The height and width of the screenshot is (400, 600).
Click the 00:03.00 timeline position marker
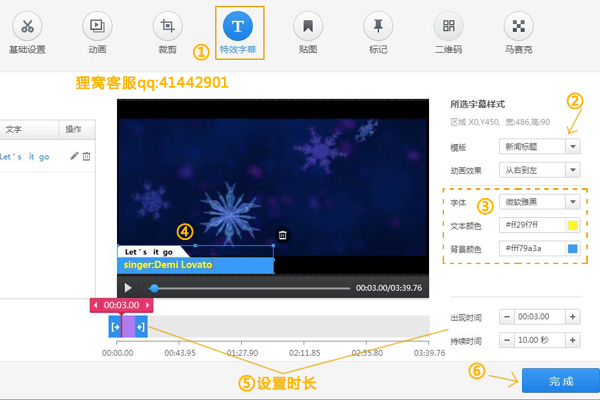[x=121, y=305]
